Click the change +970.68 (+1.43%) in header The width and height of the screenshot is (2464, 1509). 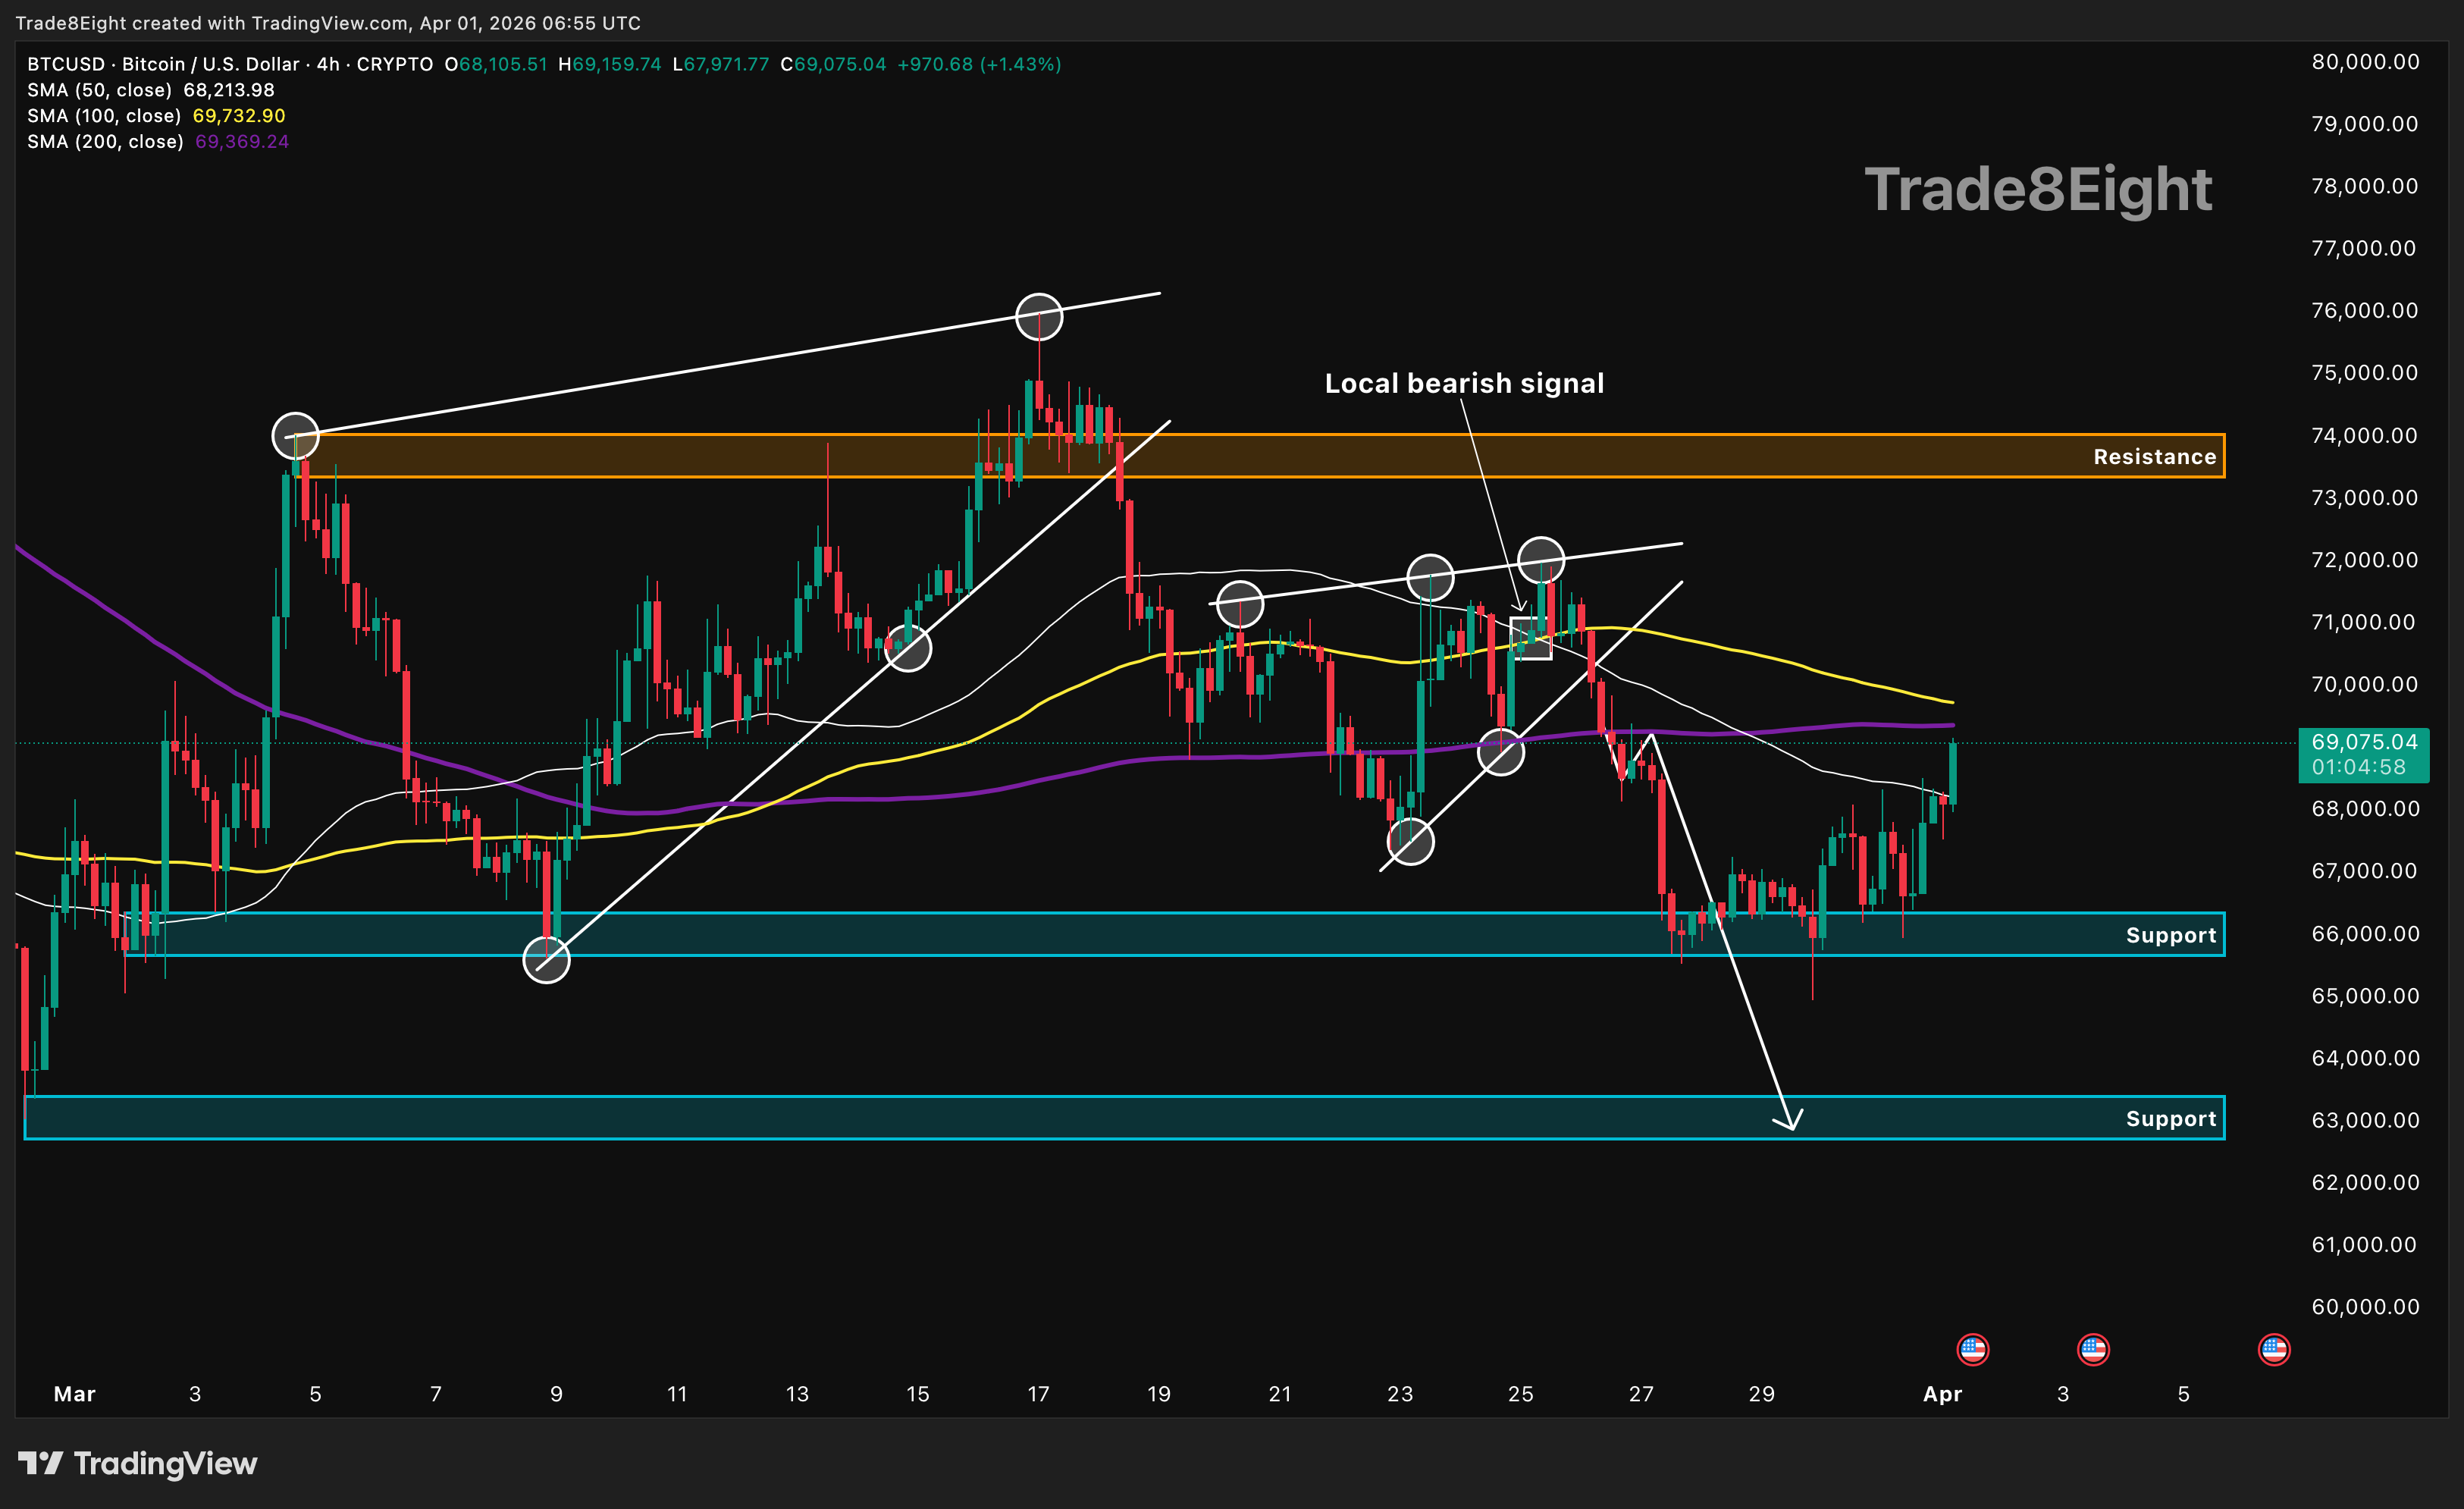tap(979, 64)
